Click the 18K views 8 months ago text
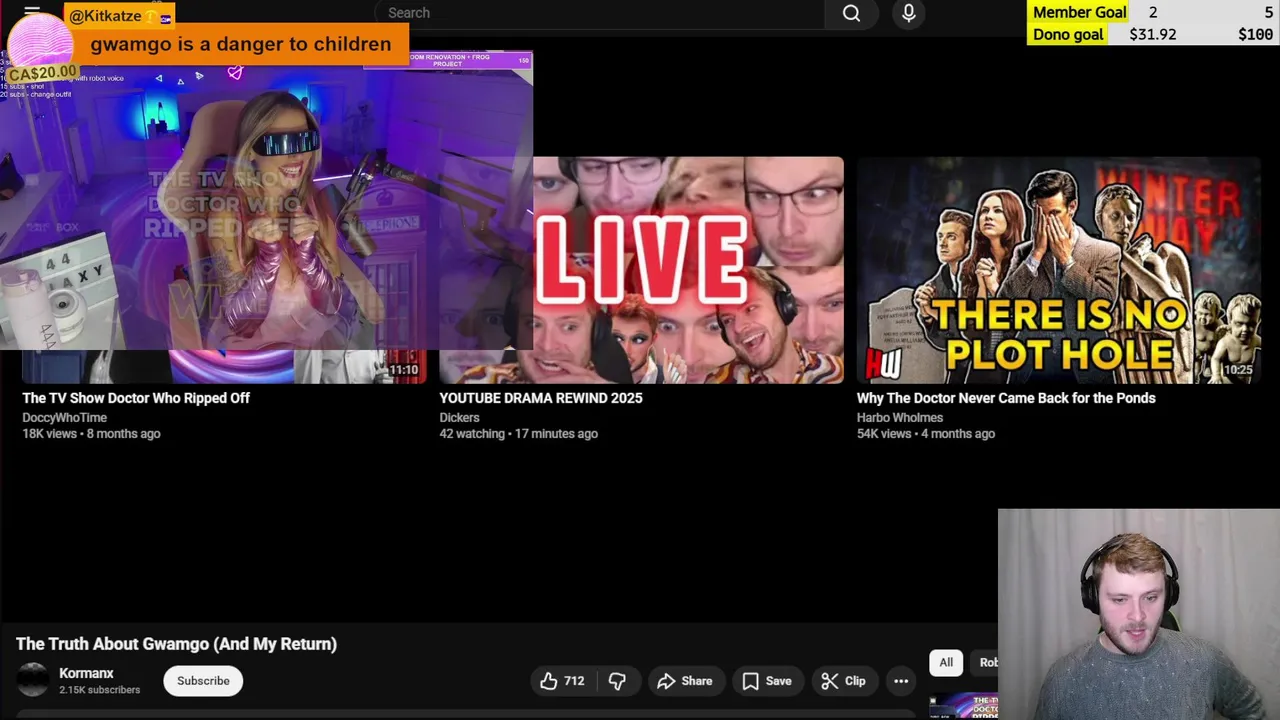Screen dimensions: 1280x720 pyautogui.click(x=91, y=434)
